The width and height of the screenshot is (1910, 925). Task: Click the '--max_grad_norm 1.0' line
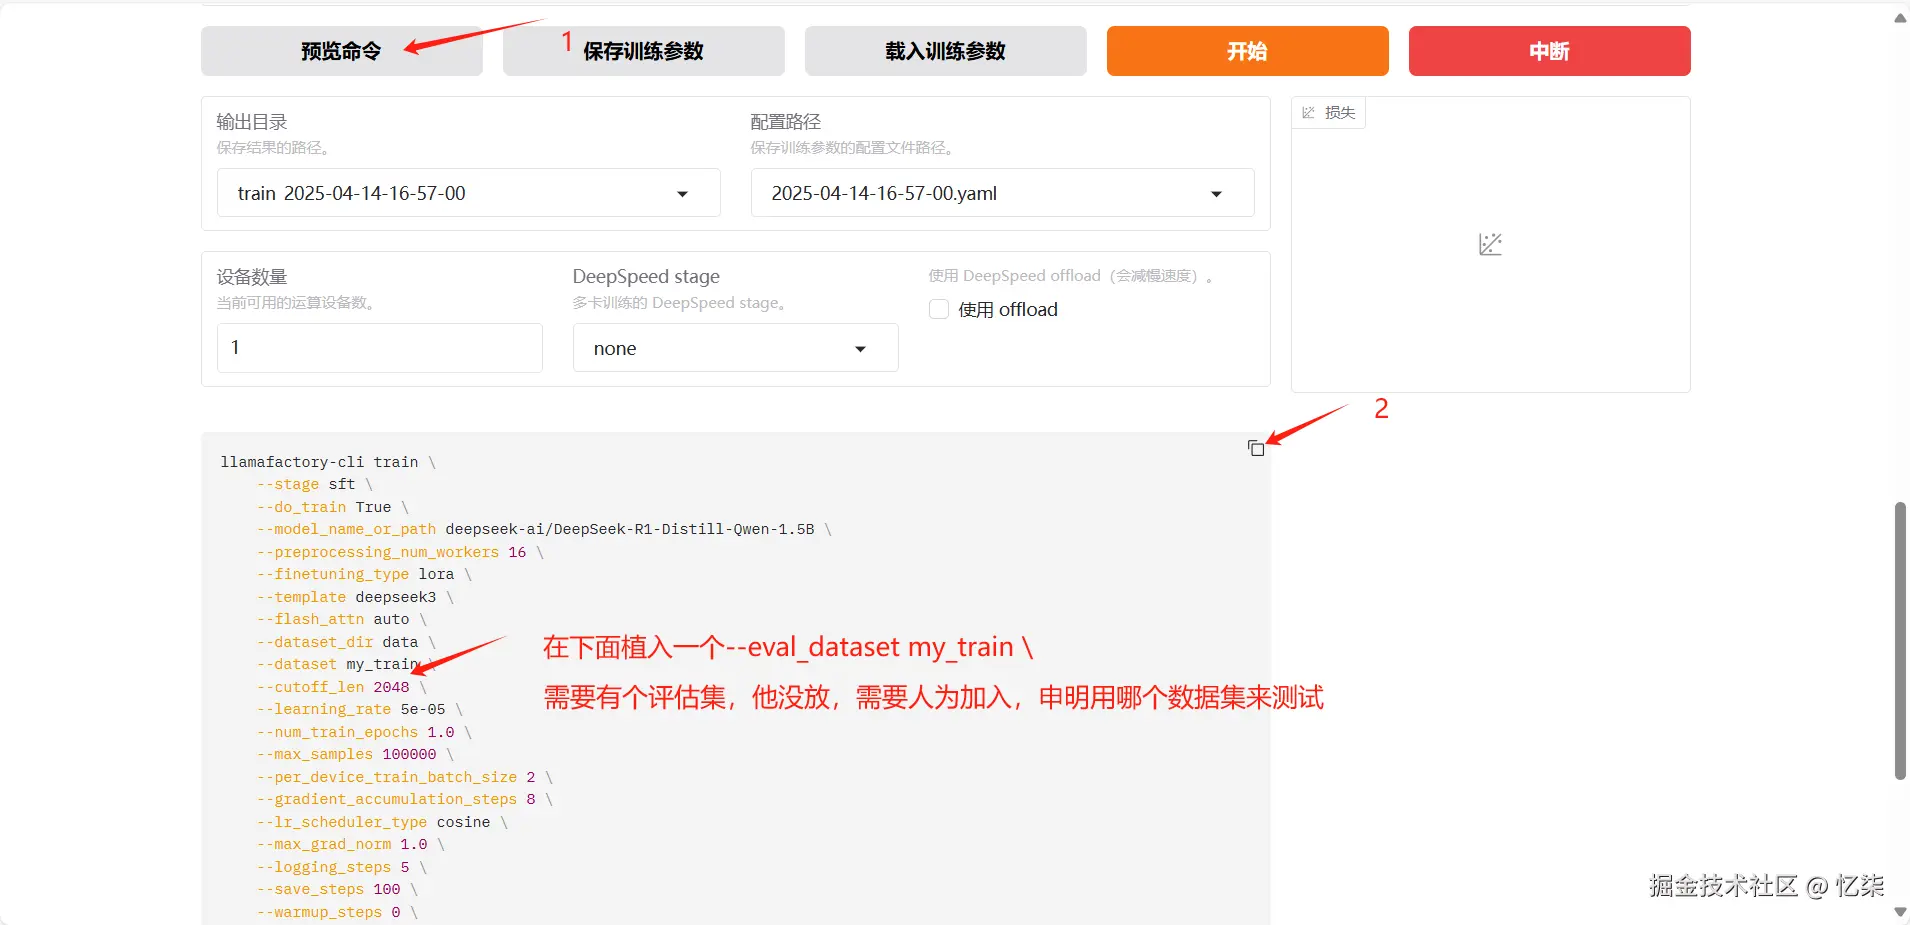[350, 844]
